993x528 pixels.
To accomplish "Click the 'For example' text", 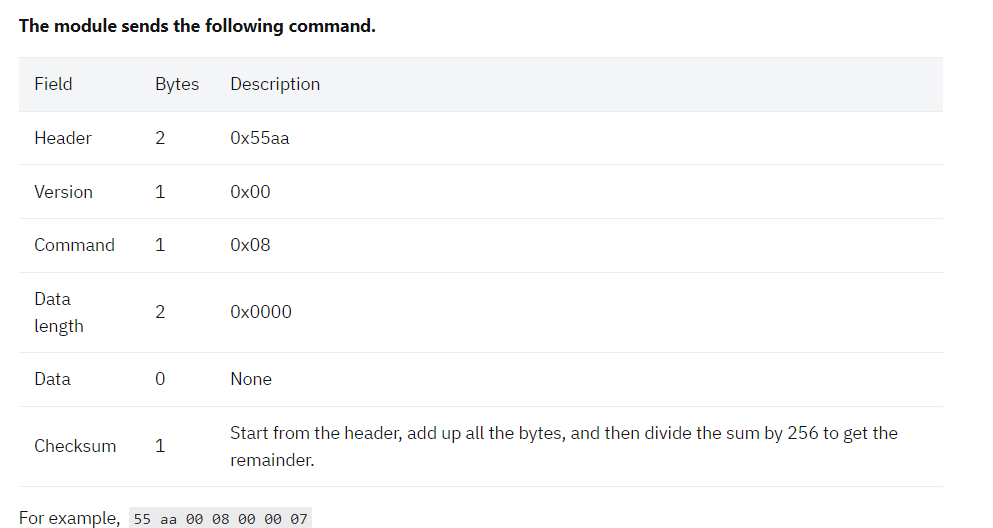I will pyautogui.click(x=70, y=518).
